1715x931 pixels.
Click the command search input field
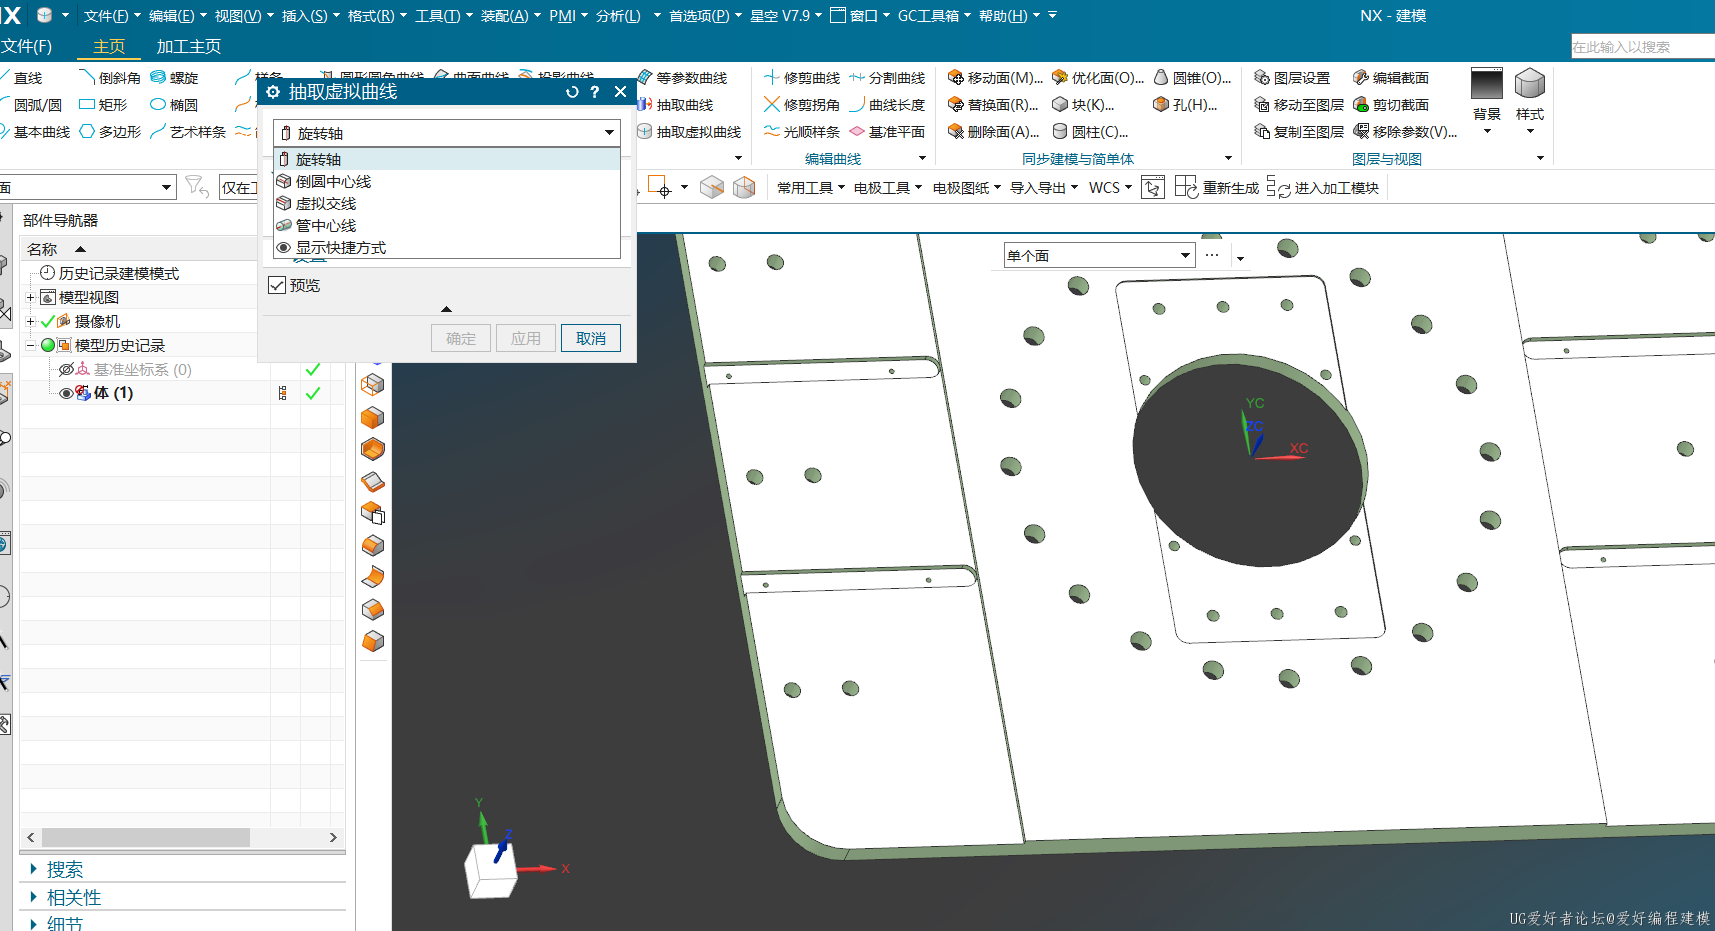(1642, 47)
